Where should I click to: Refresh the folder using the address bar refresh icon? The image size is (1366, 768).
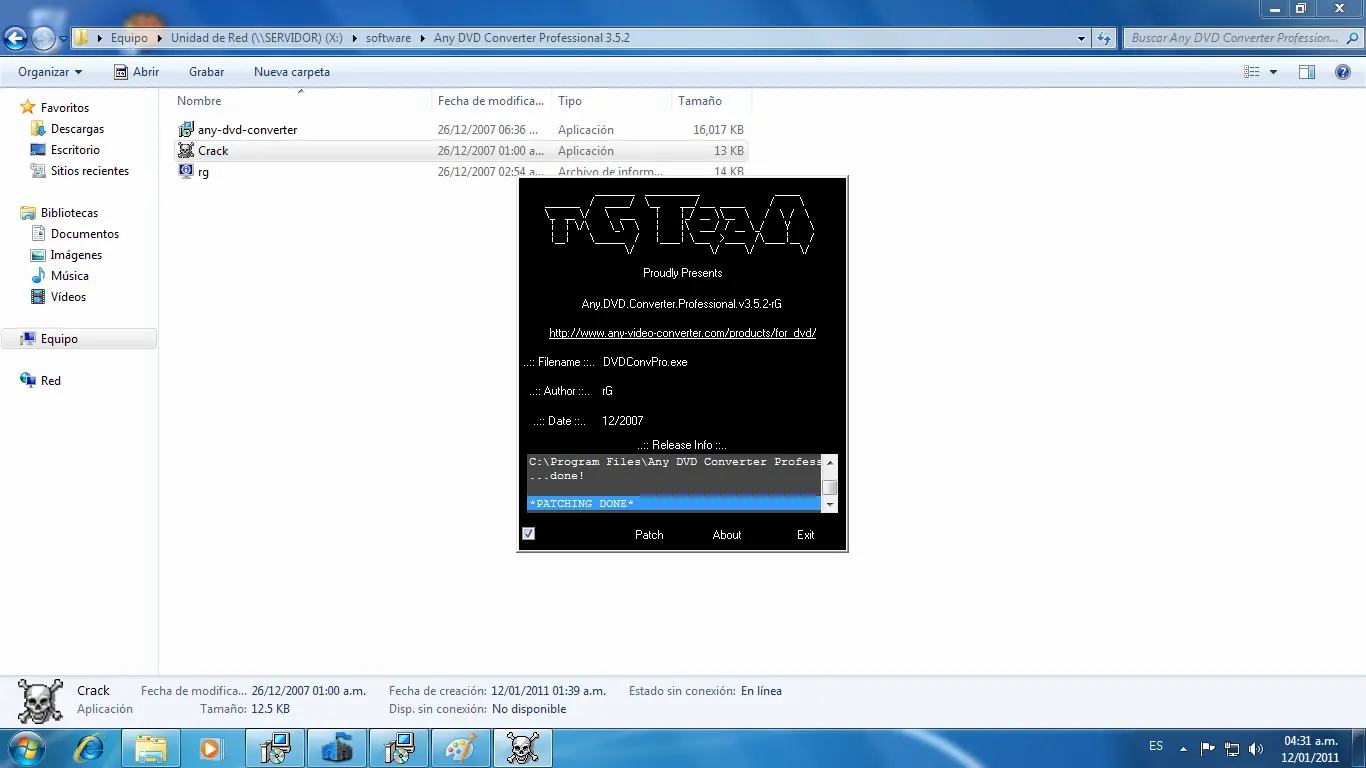point(1104,38)
